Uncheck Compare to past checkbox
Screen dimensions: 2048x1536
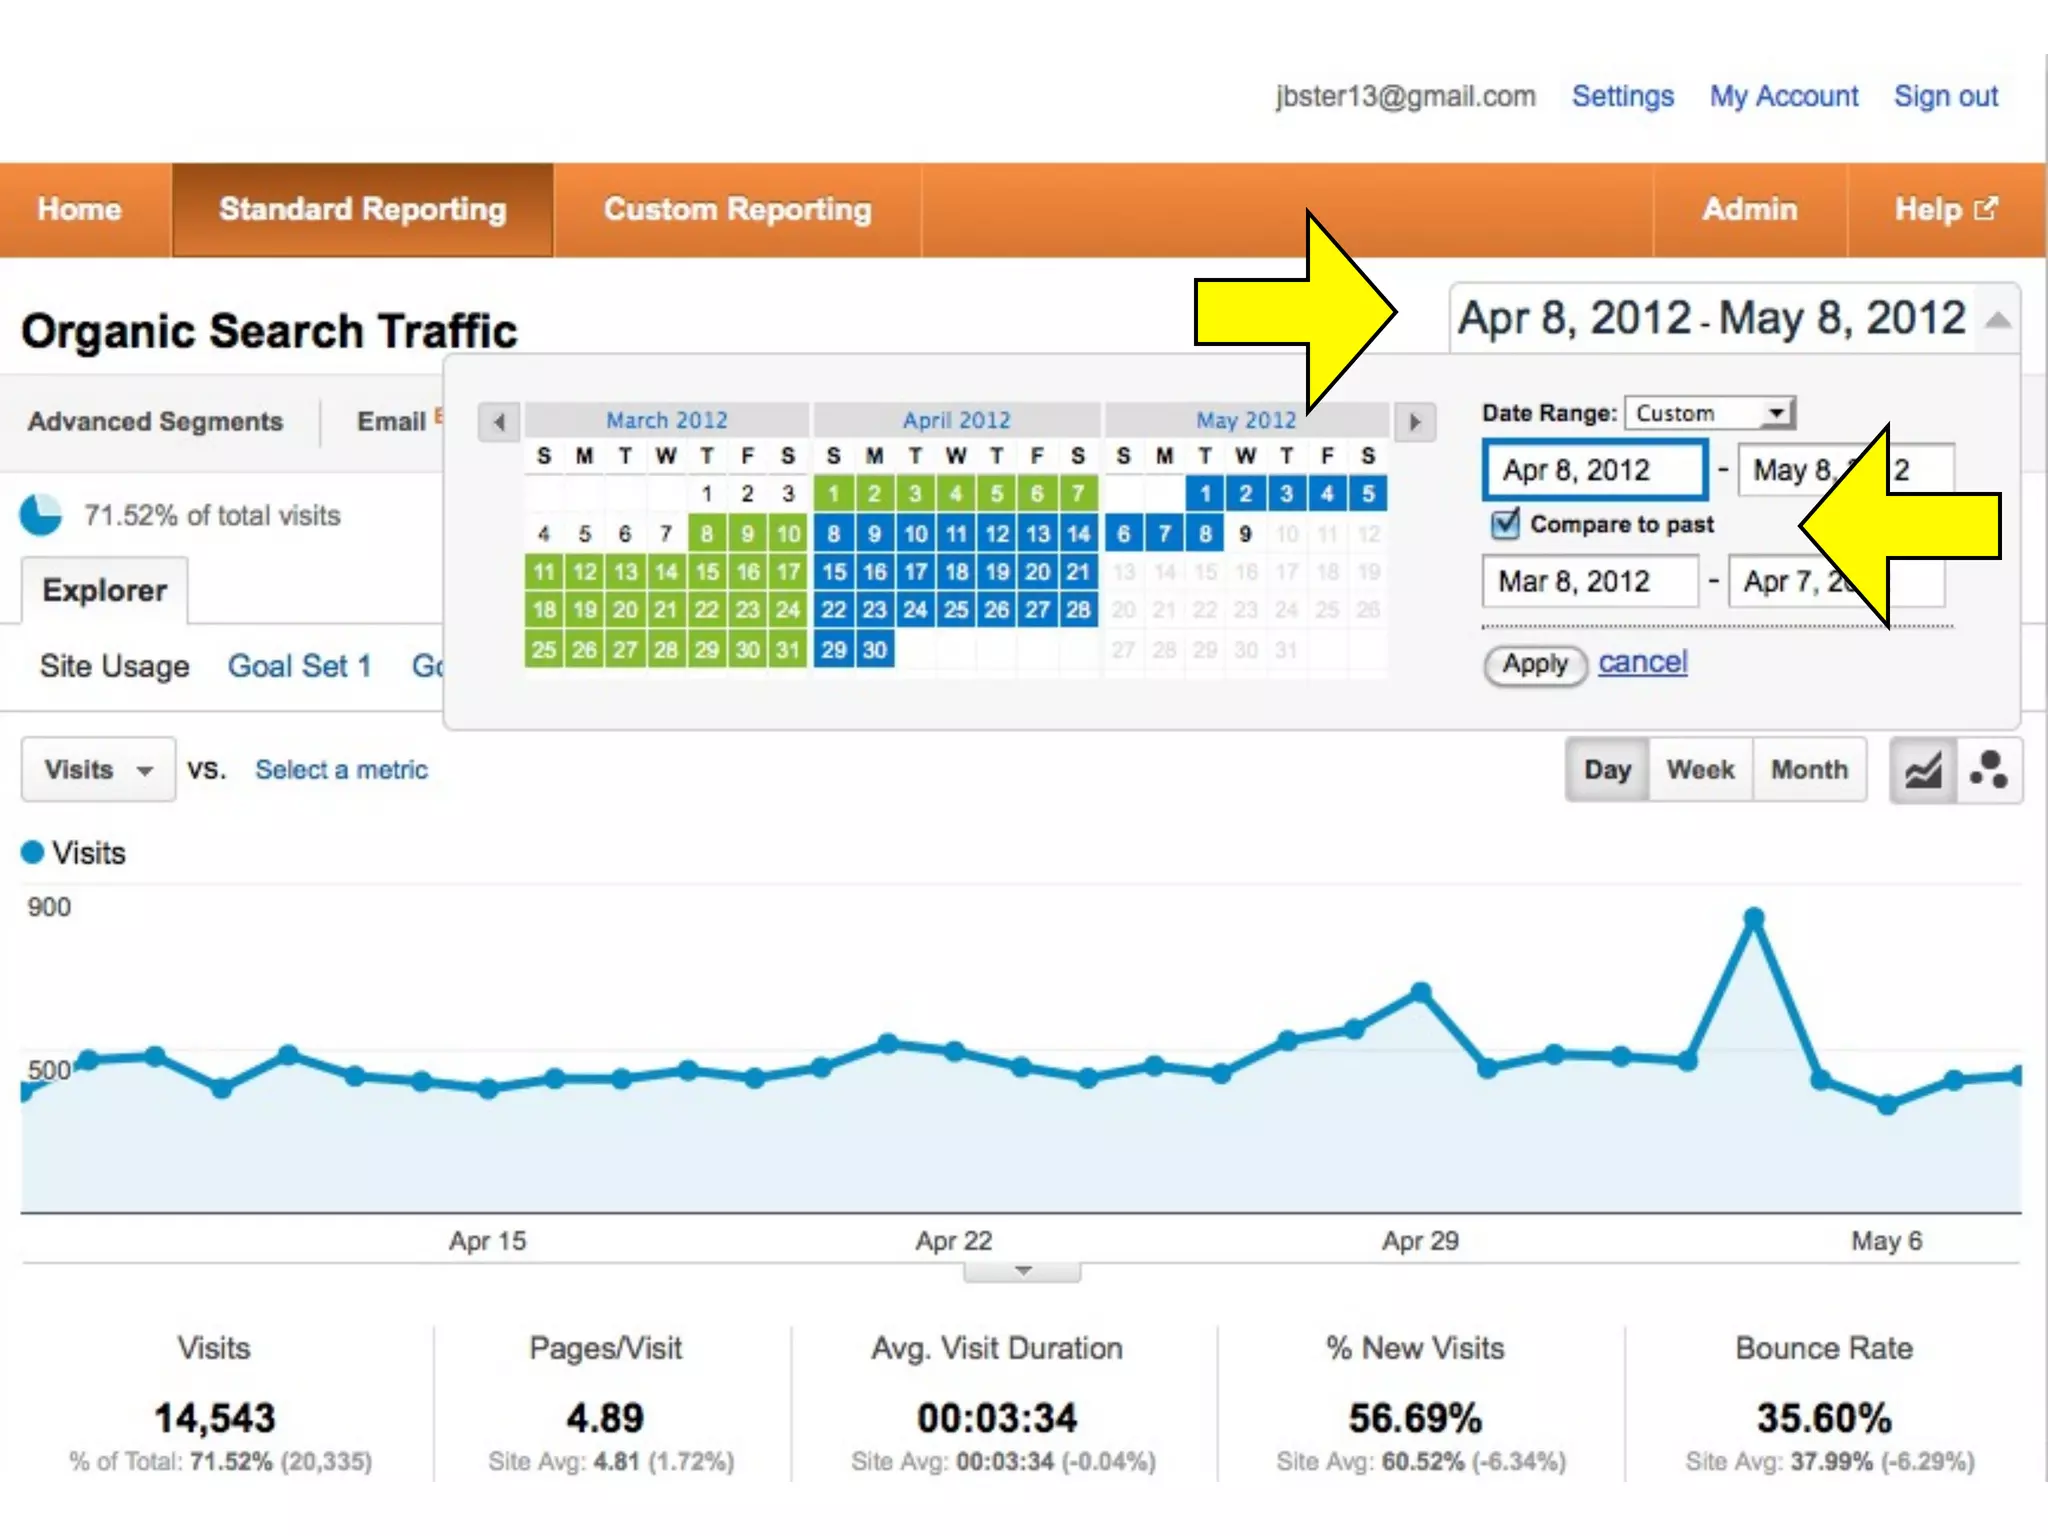(x=1504, y=524)
